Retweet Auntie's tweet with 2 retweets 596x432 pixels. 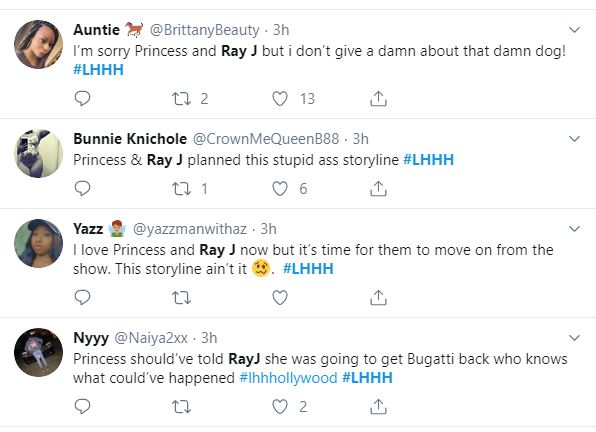pos(181,99)
